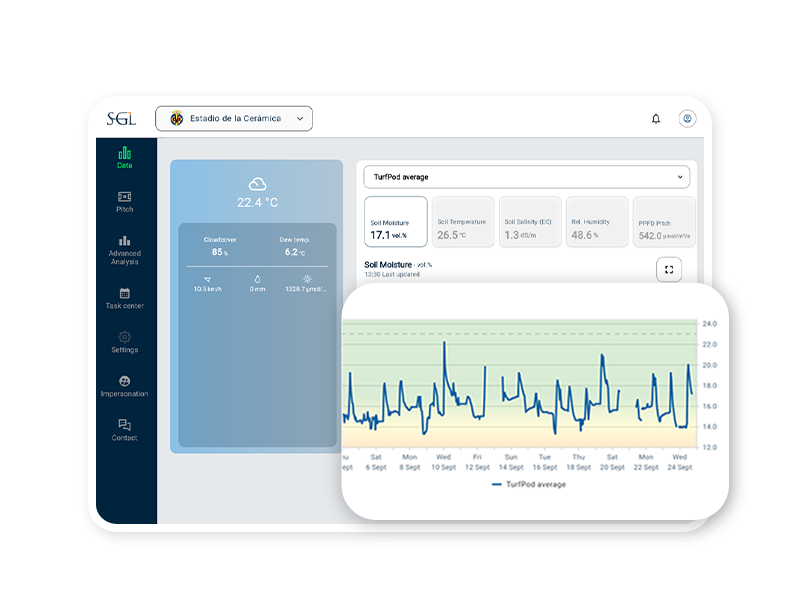Expand chart to fullscreen
Image resolution: width=800 pixels, height=600 pixels.
(x=669, y=269)
